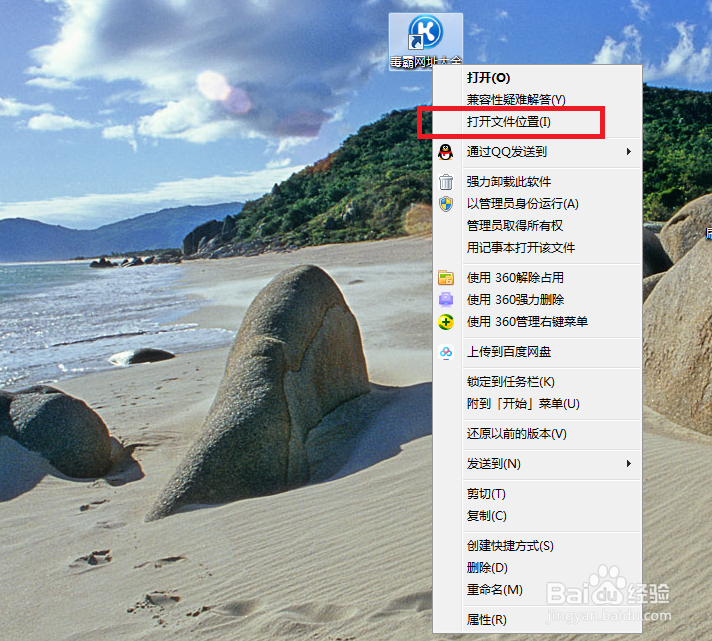The height and width of the screenshot is (641, 712).
Task: Expand the 发送到(N) submenu arrow
Action: pos(629,463)
